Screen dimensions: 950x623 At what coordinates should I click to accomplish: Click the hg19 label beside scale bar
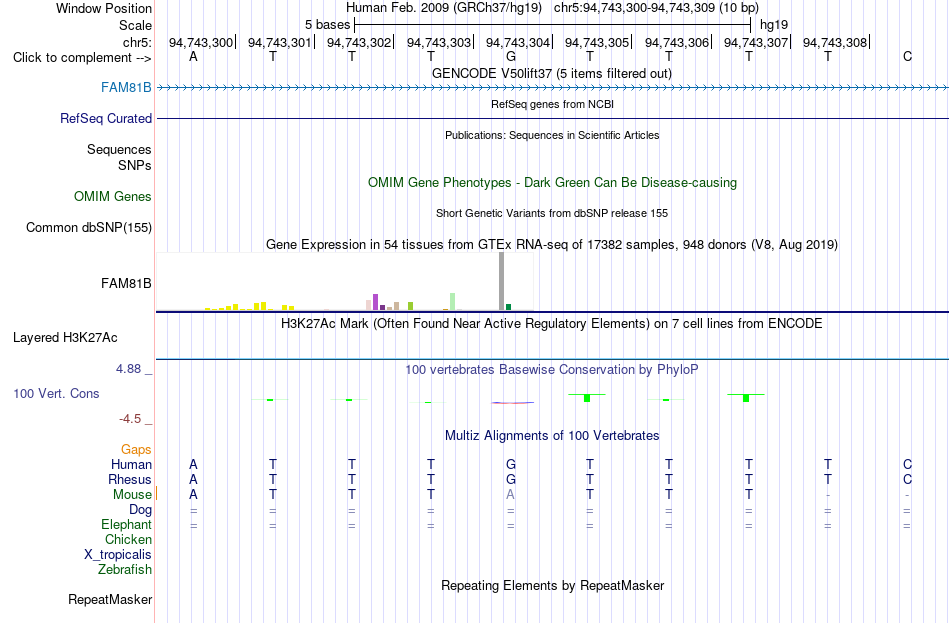coord(774,25)
